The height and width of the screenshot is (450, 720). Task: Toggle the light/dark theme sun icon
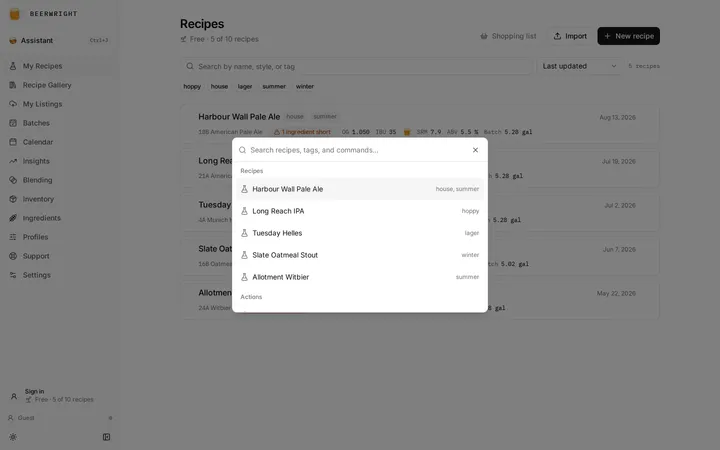(13, 437)
